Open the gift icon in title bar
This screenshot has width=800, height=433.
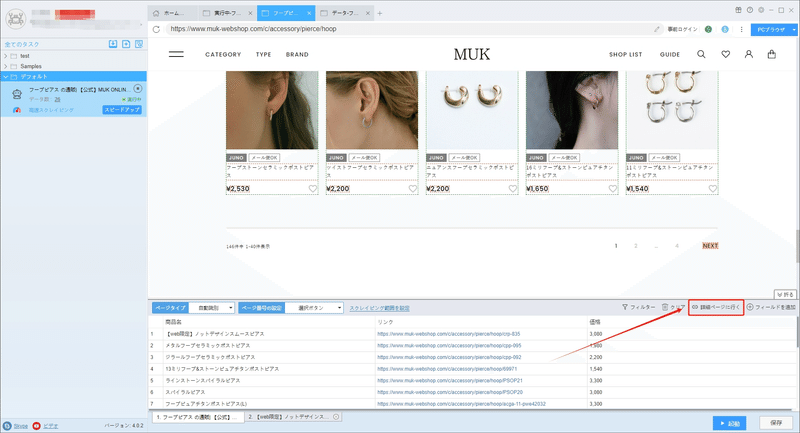point(738,10)
